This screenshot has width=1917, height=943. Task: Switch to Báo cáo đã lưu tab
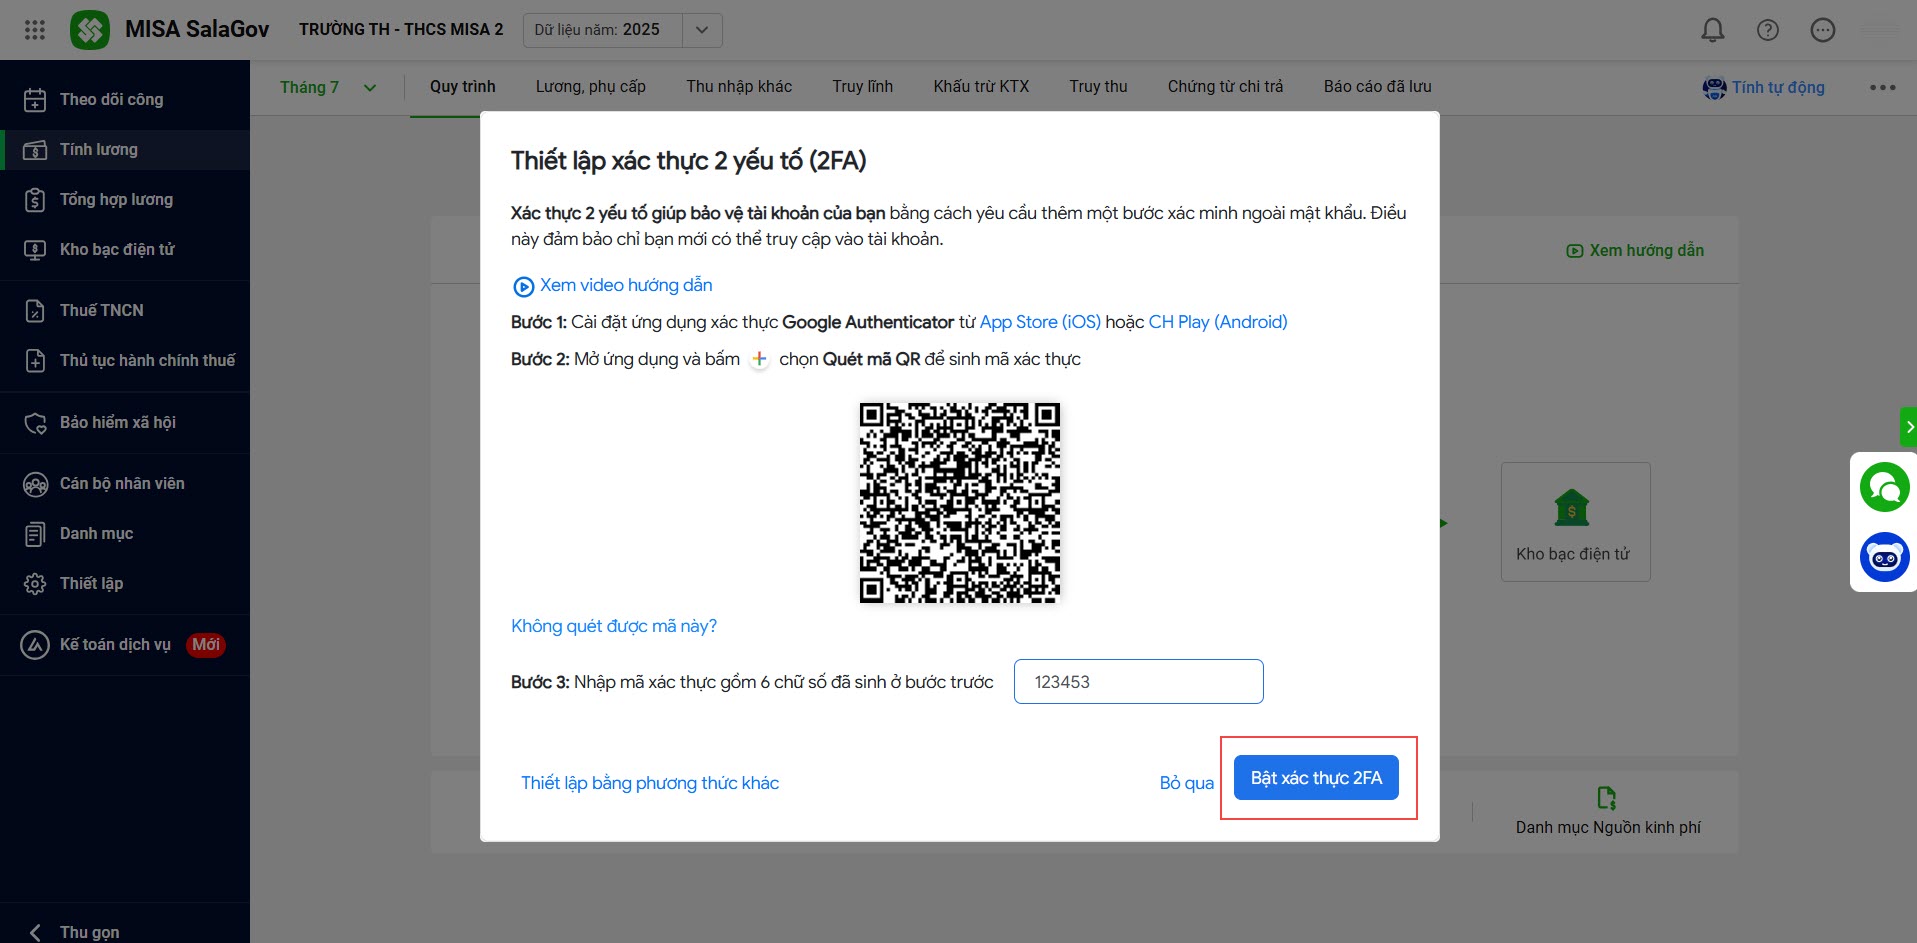[x=1377, y=86]
